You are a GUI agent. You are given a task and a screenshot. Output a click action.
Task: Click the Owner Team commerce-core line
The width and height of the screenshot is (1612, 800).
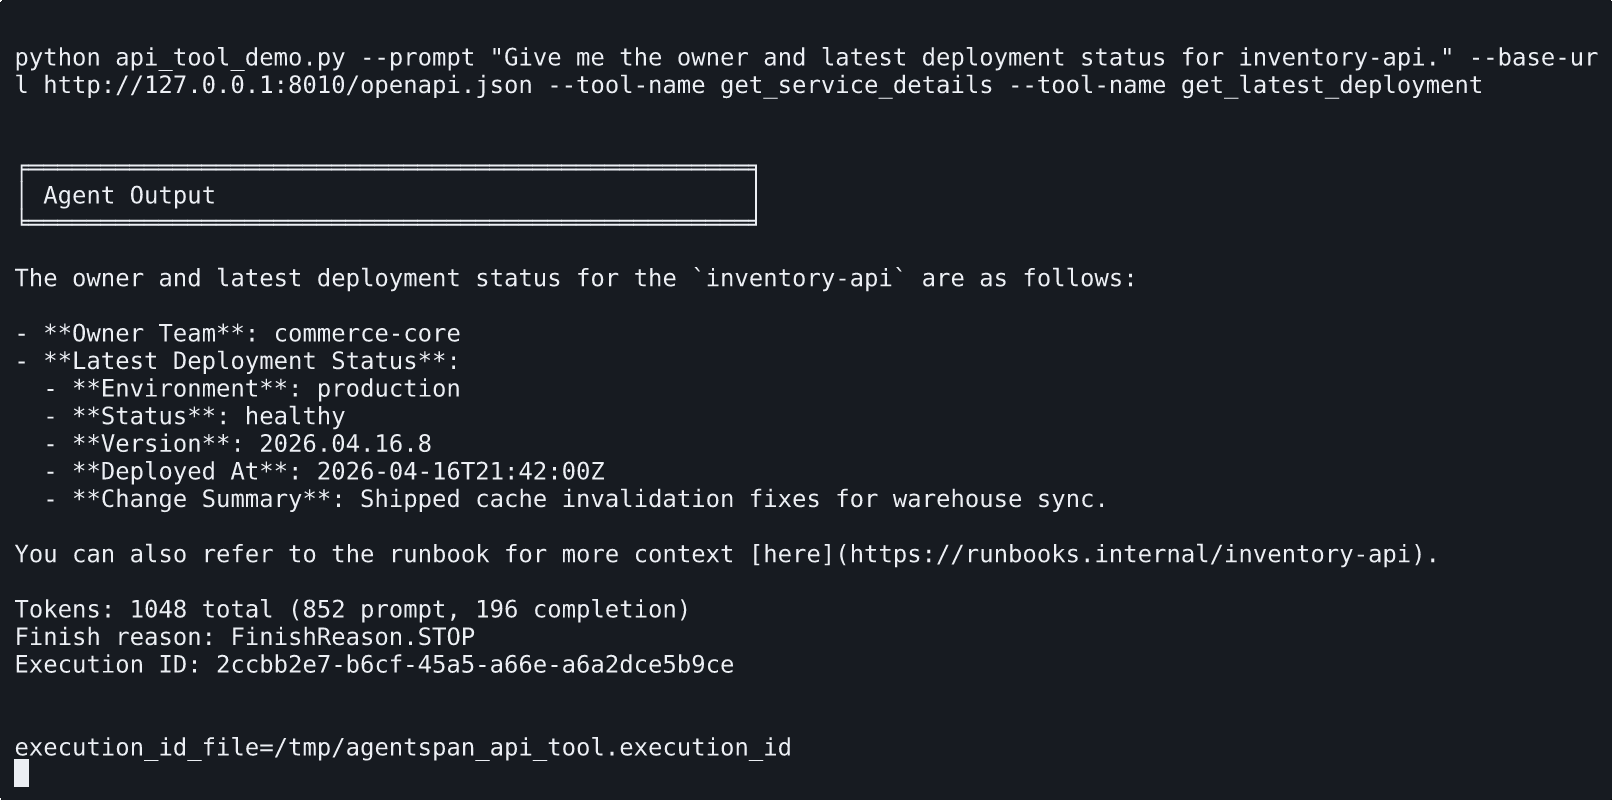tap(238, 334)
